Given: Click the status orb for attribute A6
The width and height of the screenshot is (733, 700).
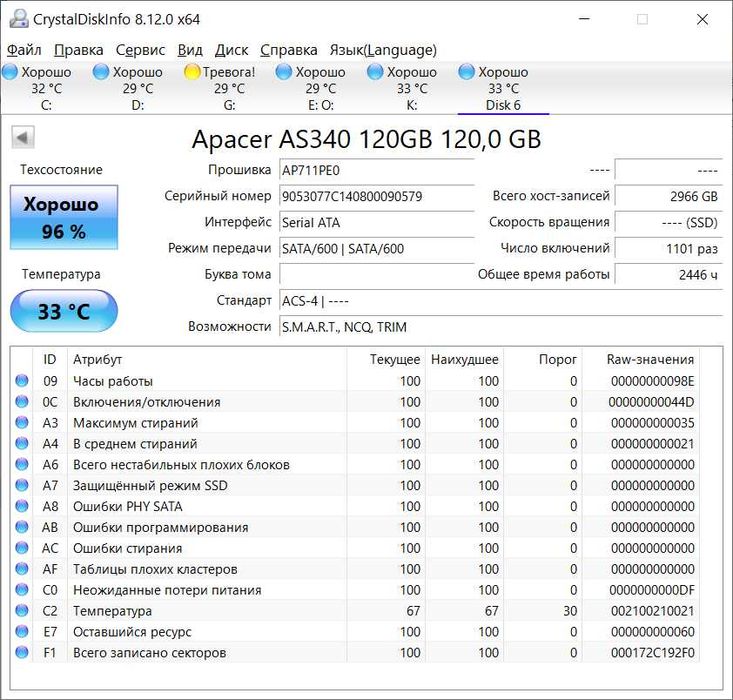Looking at the screenshot, I should click(x=22, y=464).
